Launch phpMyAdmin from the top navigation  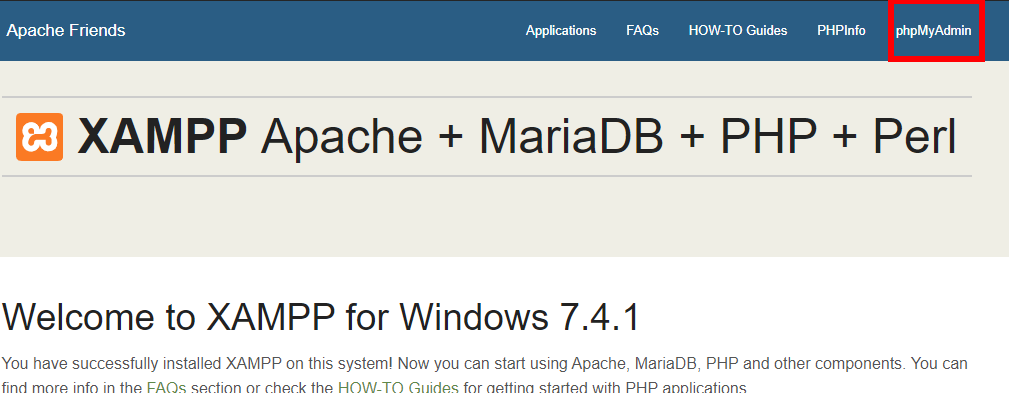933,30
